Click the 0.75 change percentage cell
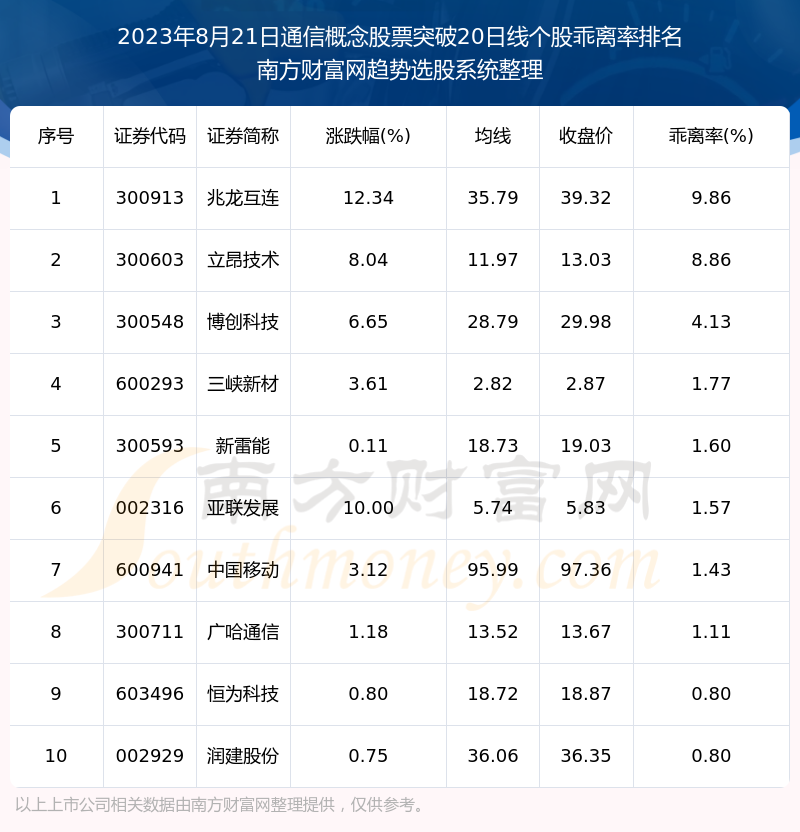The height and width of the screenshot is (832, 800). click(368, 757)
